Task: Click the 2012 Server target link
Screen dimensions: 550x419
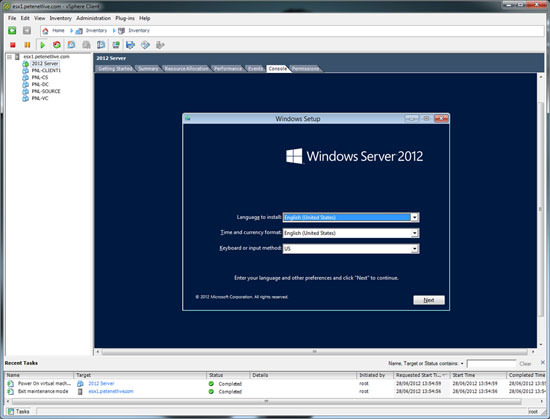Action: click(x=101, y=384)
